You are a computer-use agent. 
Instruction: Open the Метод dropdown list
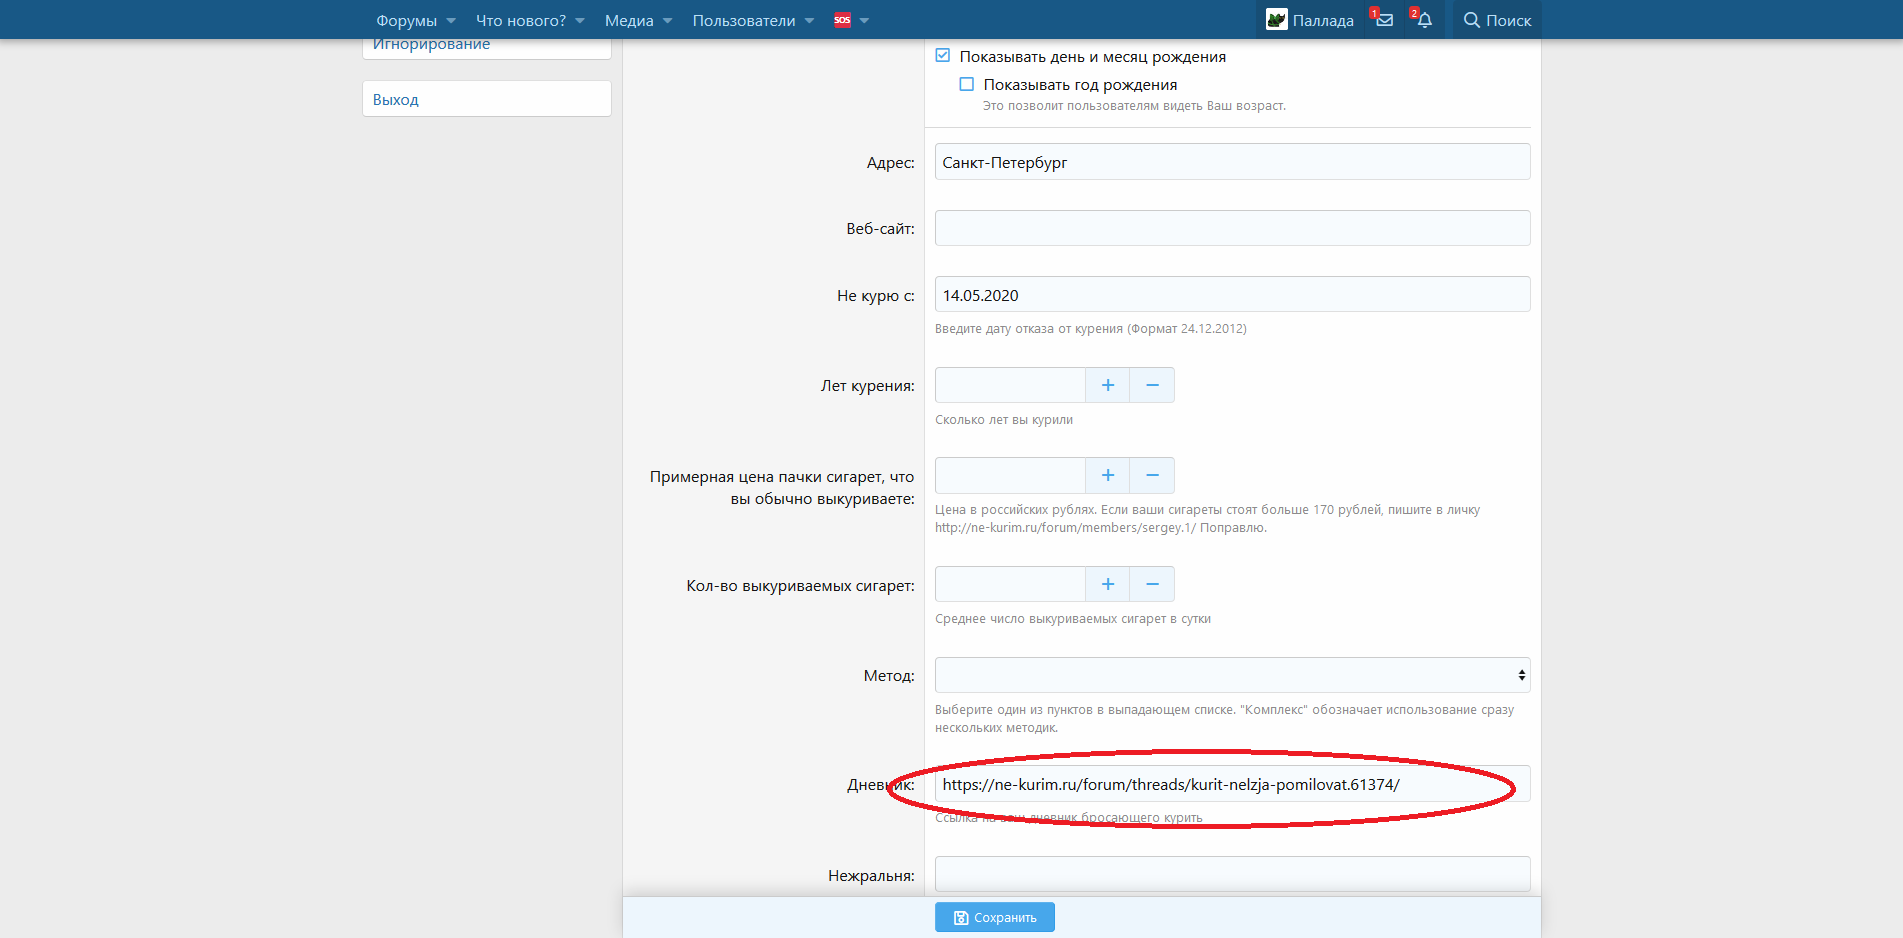pos(1232,675)
